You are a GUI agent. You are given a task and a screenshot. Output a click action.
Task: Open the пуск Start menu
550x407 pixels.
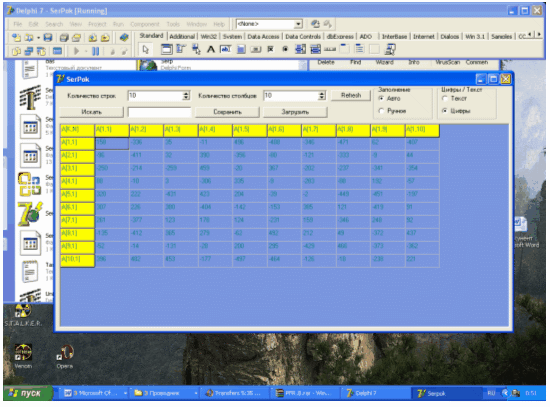[27, 393]
